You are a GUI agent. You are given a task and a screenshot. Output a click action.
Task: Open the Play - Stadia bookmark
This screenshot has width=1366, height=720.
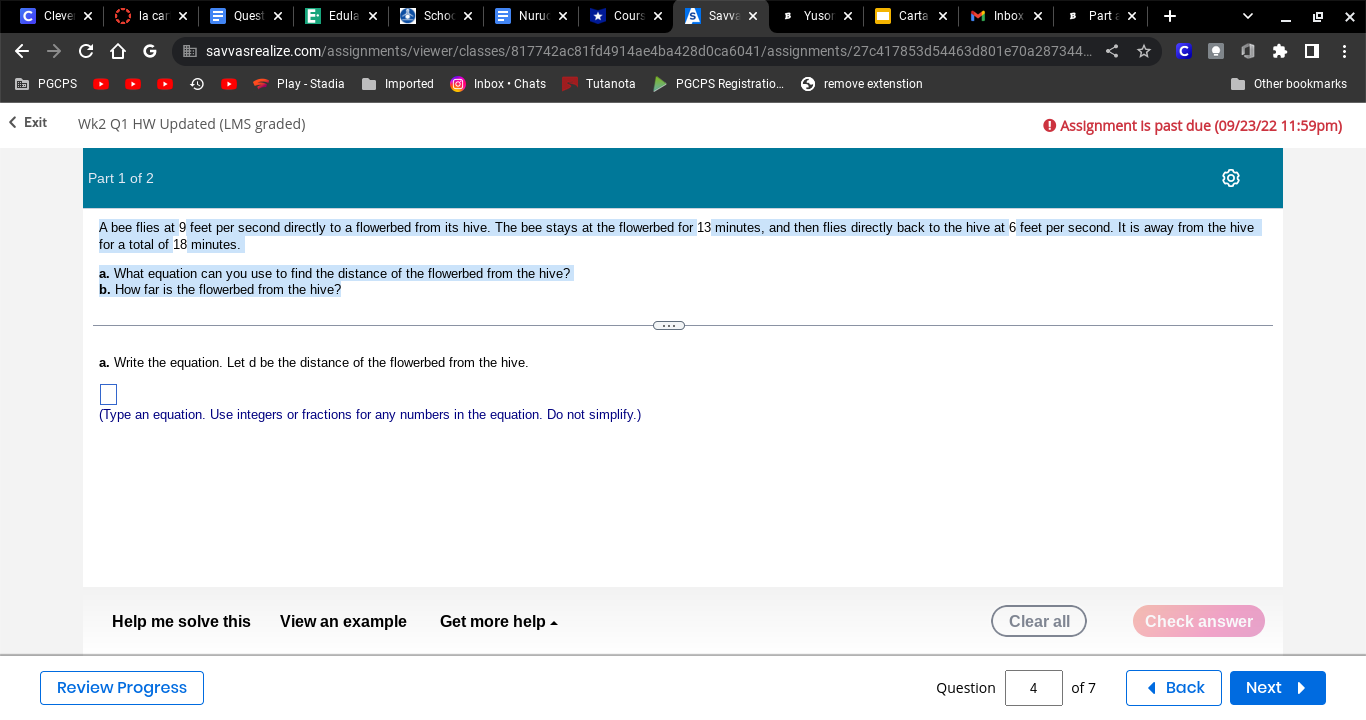[298, 84]
